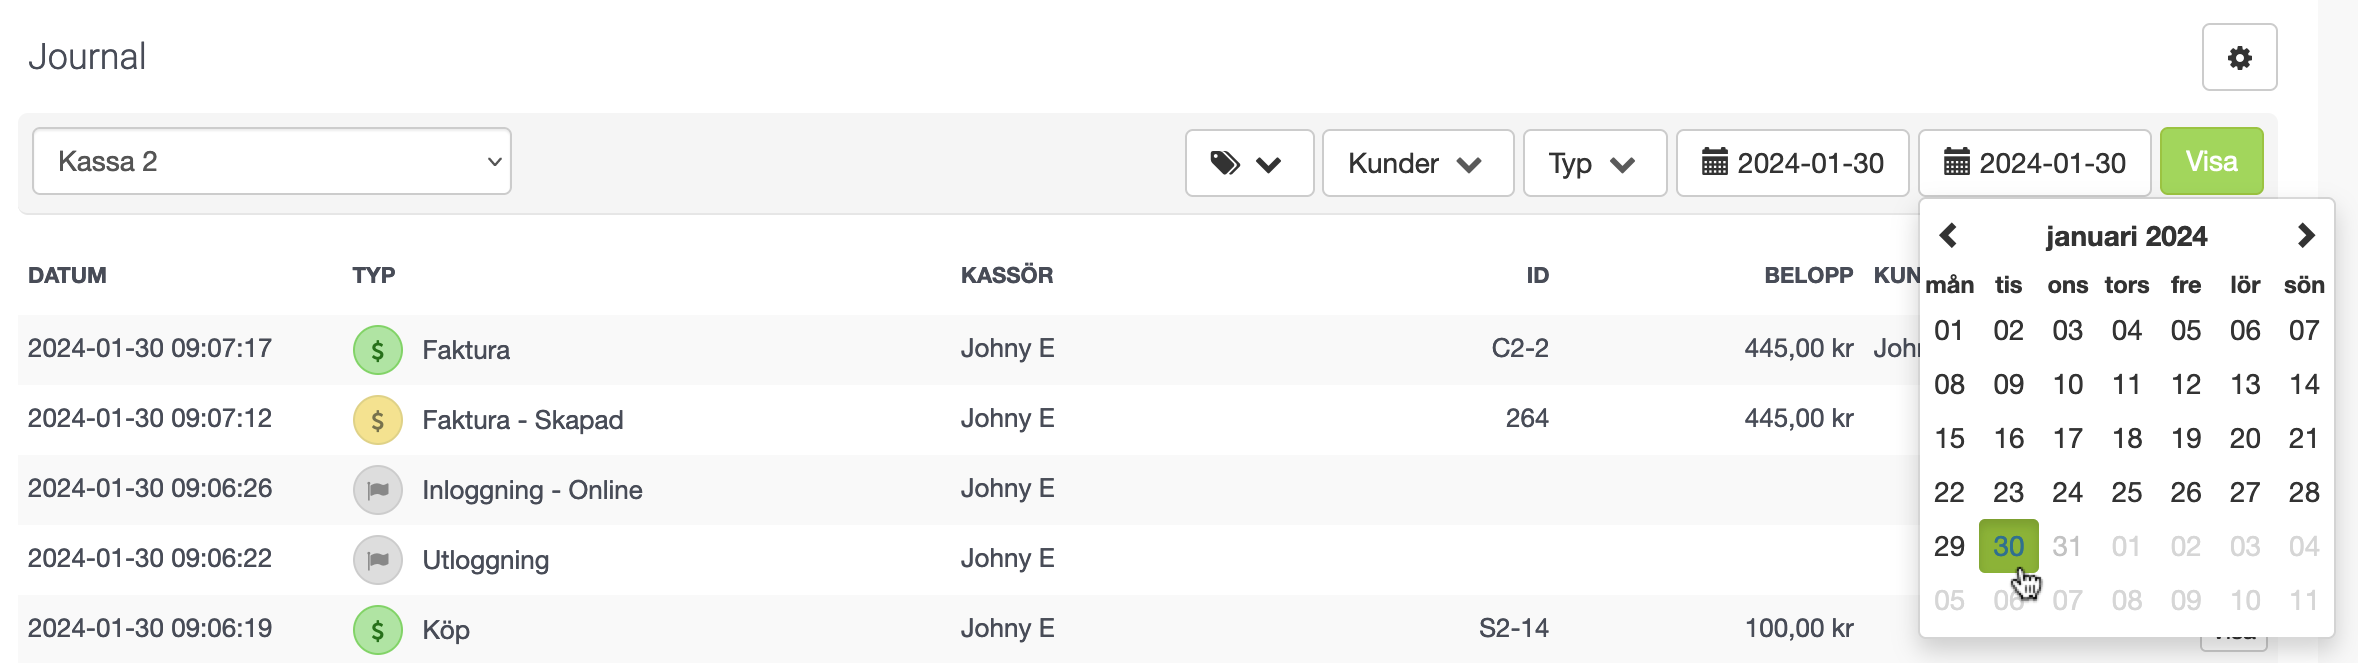Open the end date picker field
This screenshot has width=2358, height=663.
tap(2035, 163)
